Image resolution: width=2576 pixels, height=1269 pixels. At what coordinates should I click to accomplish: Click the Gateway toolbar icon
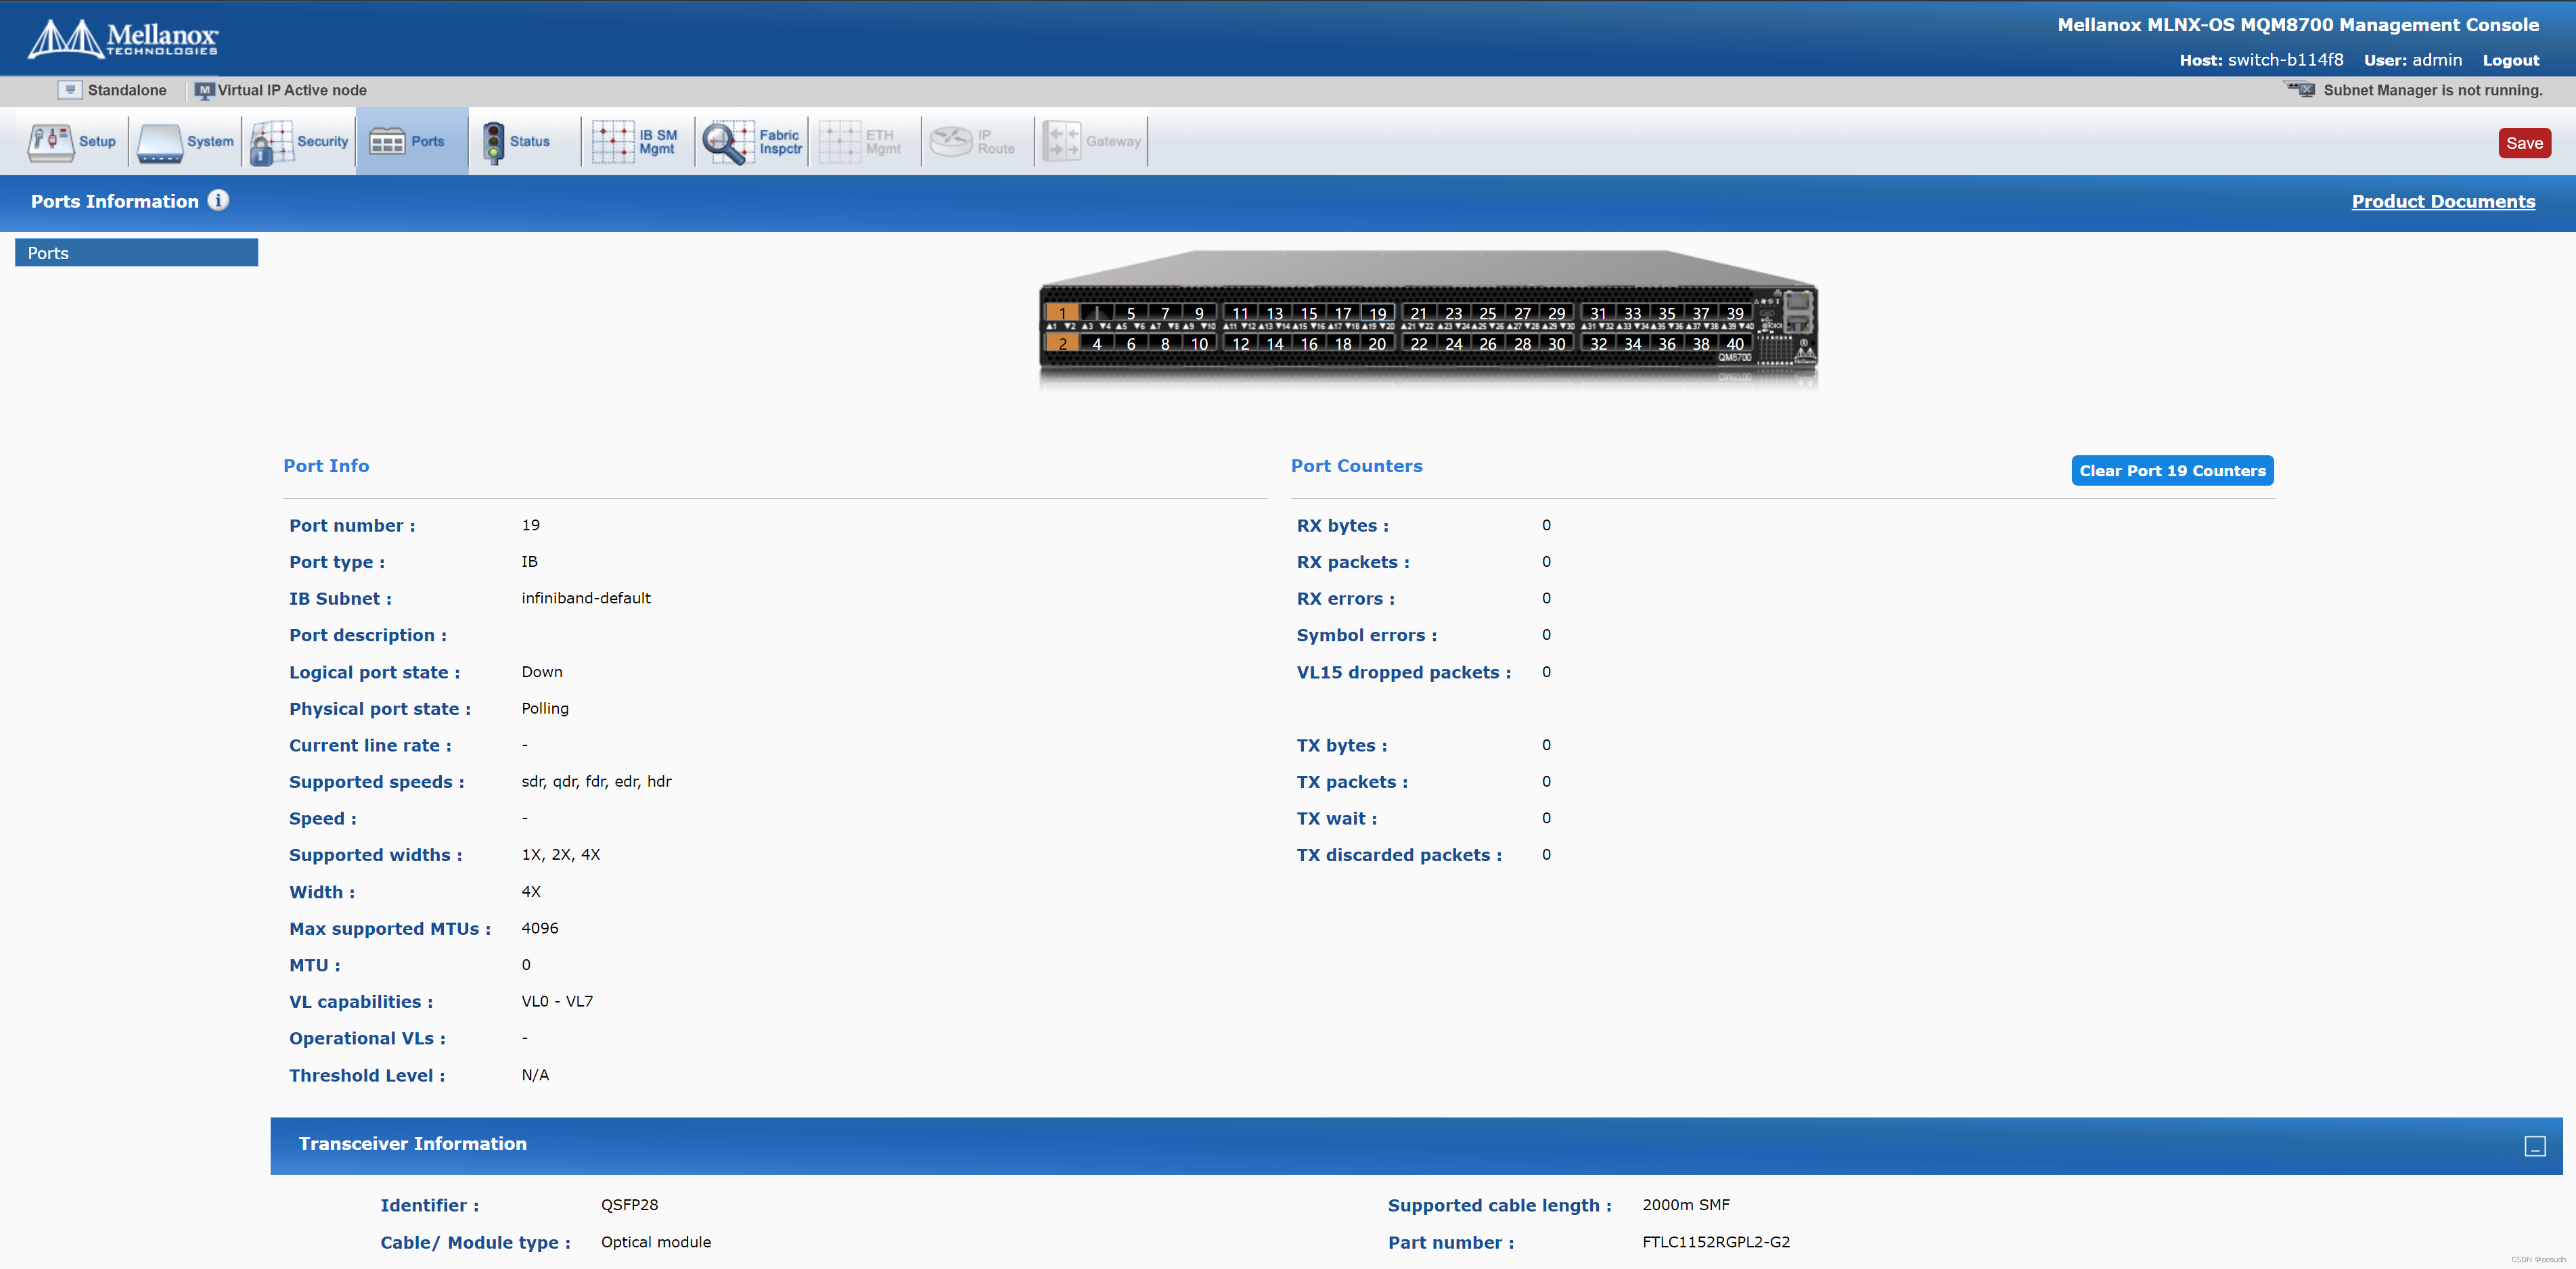tap(1062, 142)
